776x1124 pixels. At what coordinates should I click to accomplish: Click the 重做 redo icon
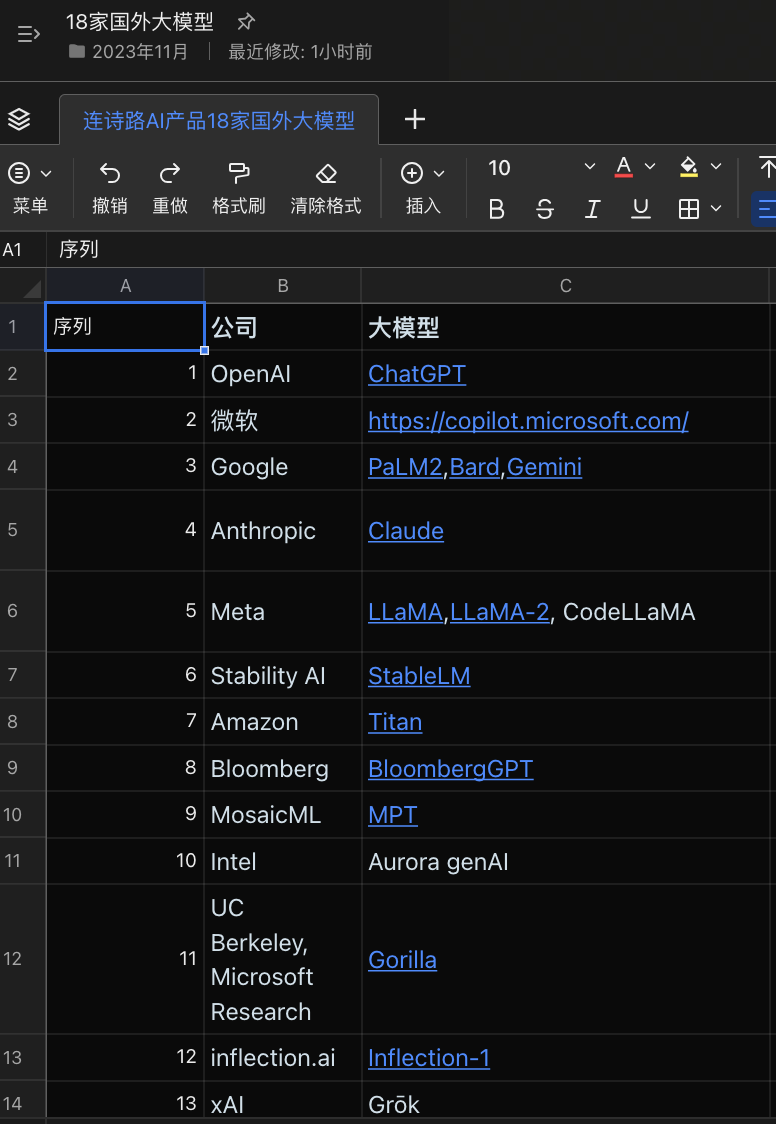[170, 173]
